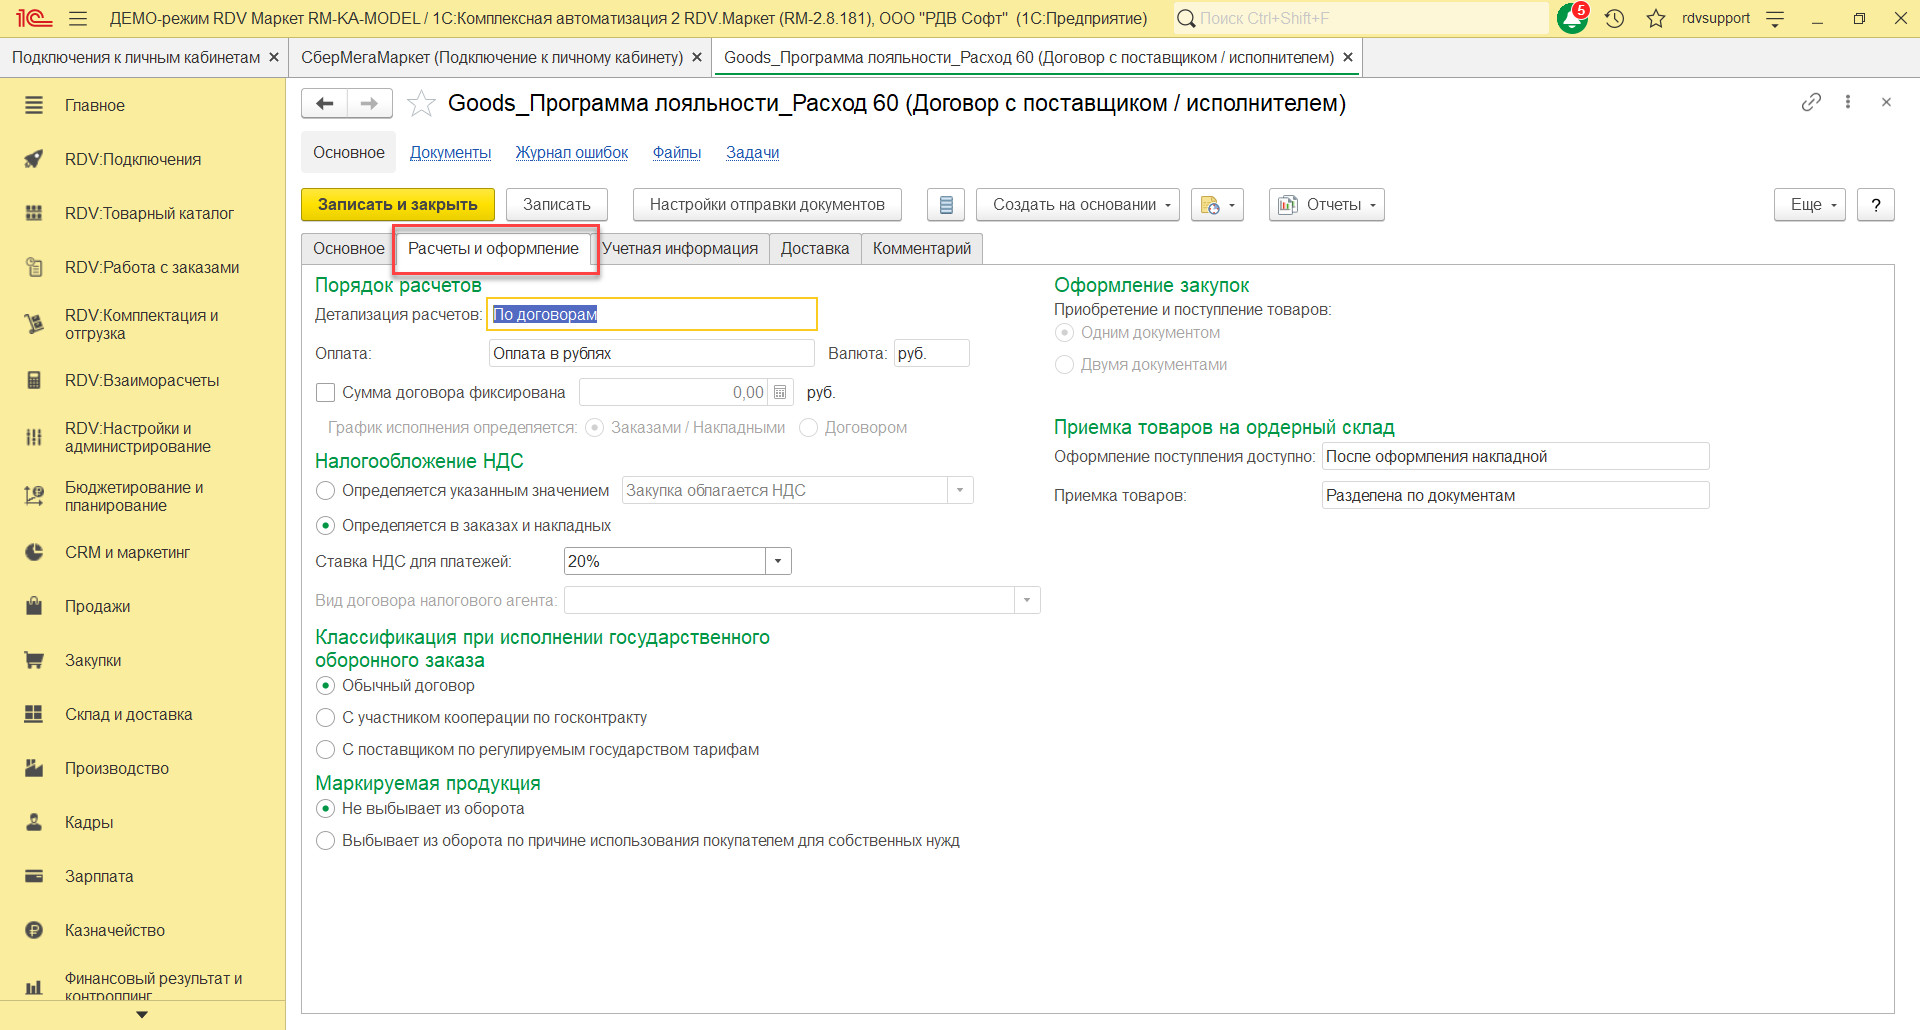Click the notifications bell icon
This screenshot has width=1920, height=1030.
point(1571,18)
